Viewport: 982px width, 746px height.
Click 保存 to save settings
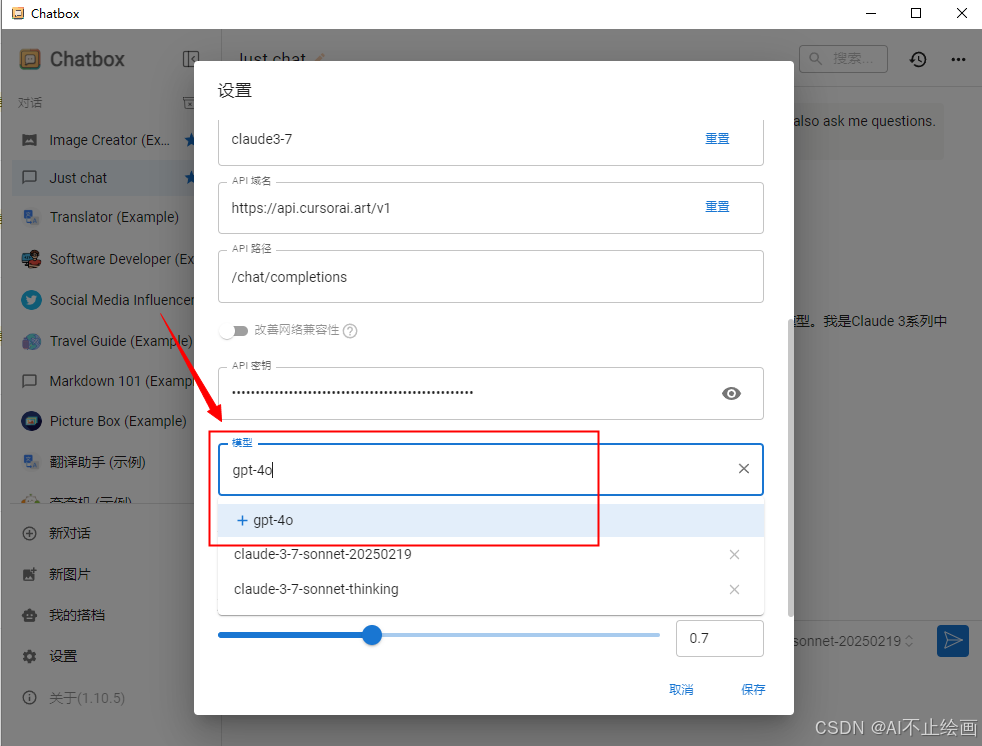[x=753, y=690]
